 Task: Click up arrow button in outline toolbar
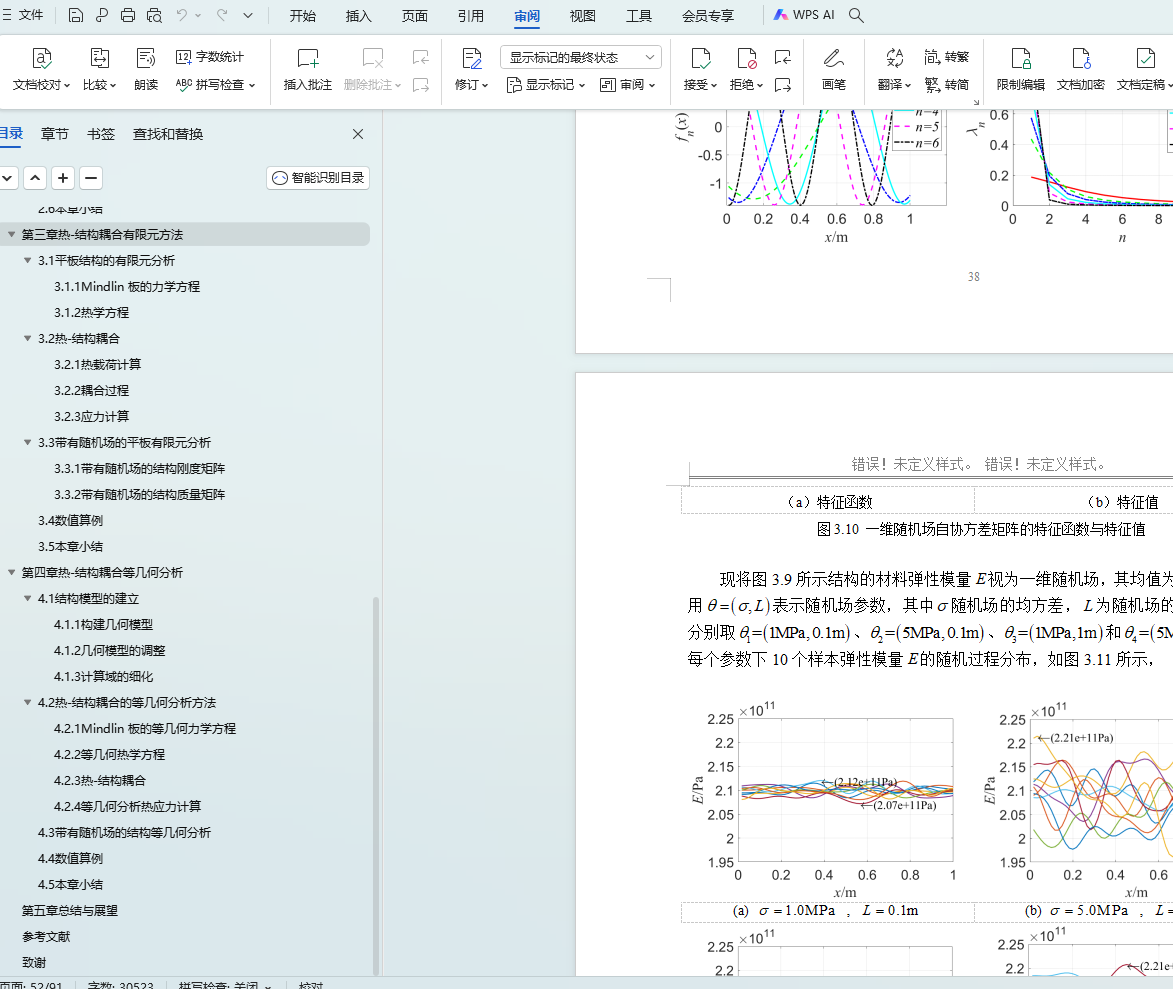coord(35,178)
